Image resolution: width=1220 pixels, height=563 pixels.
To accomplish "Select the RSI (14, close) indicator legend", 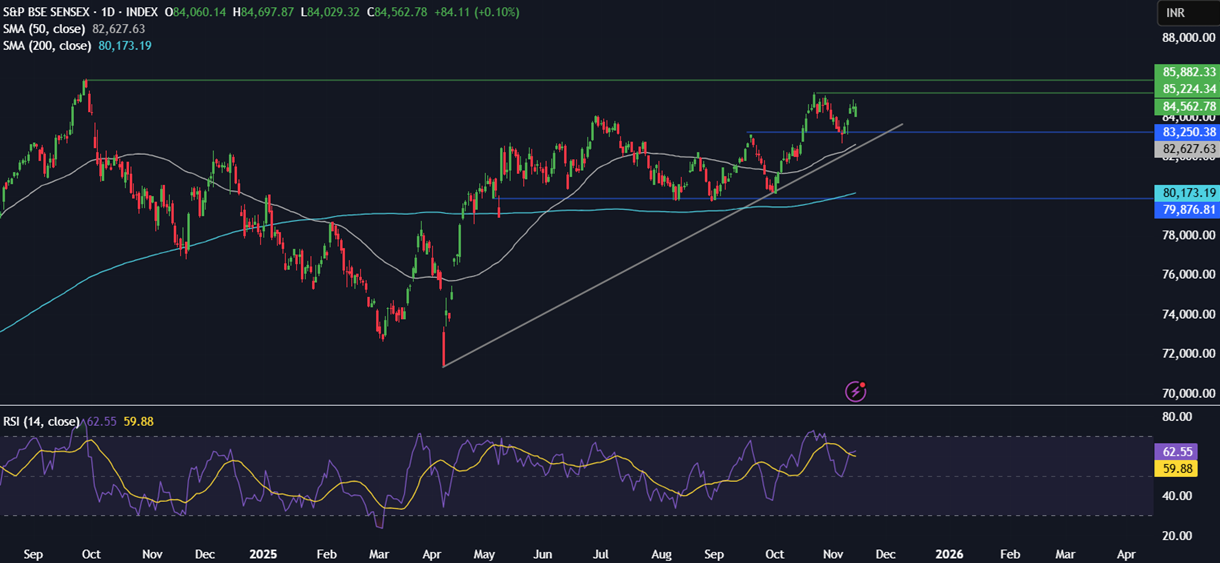I will click(40, 422).
